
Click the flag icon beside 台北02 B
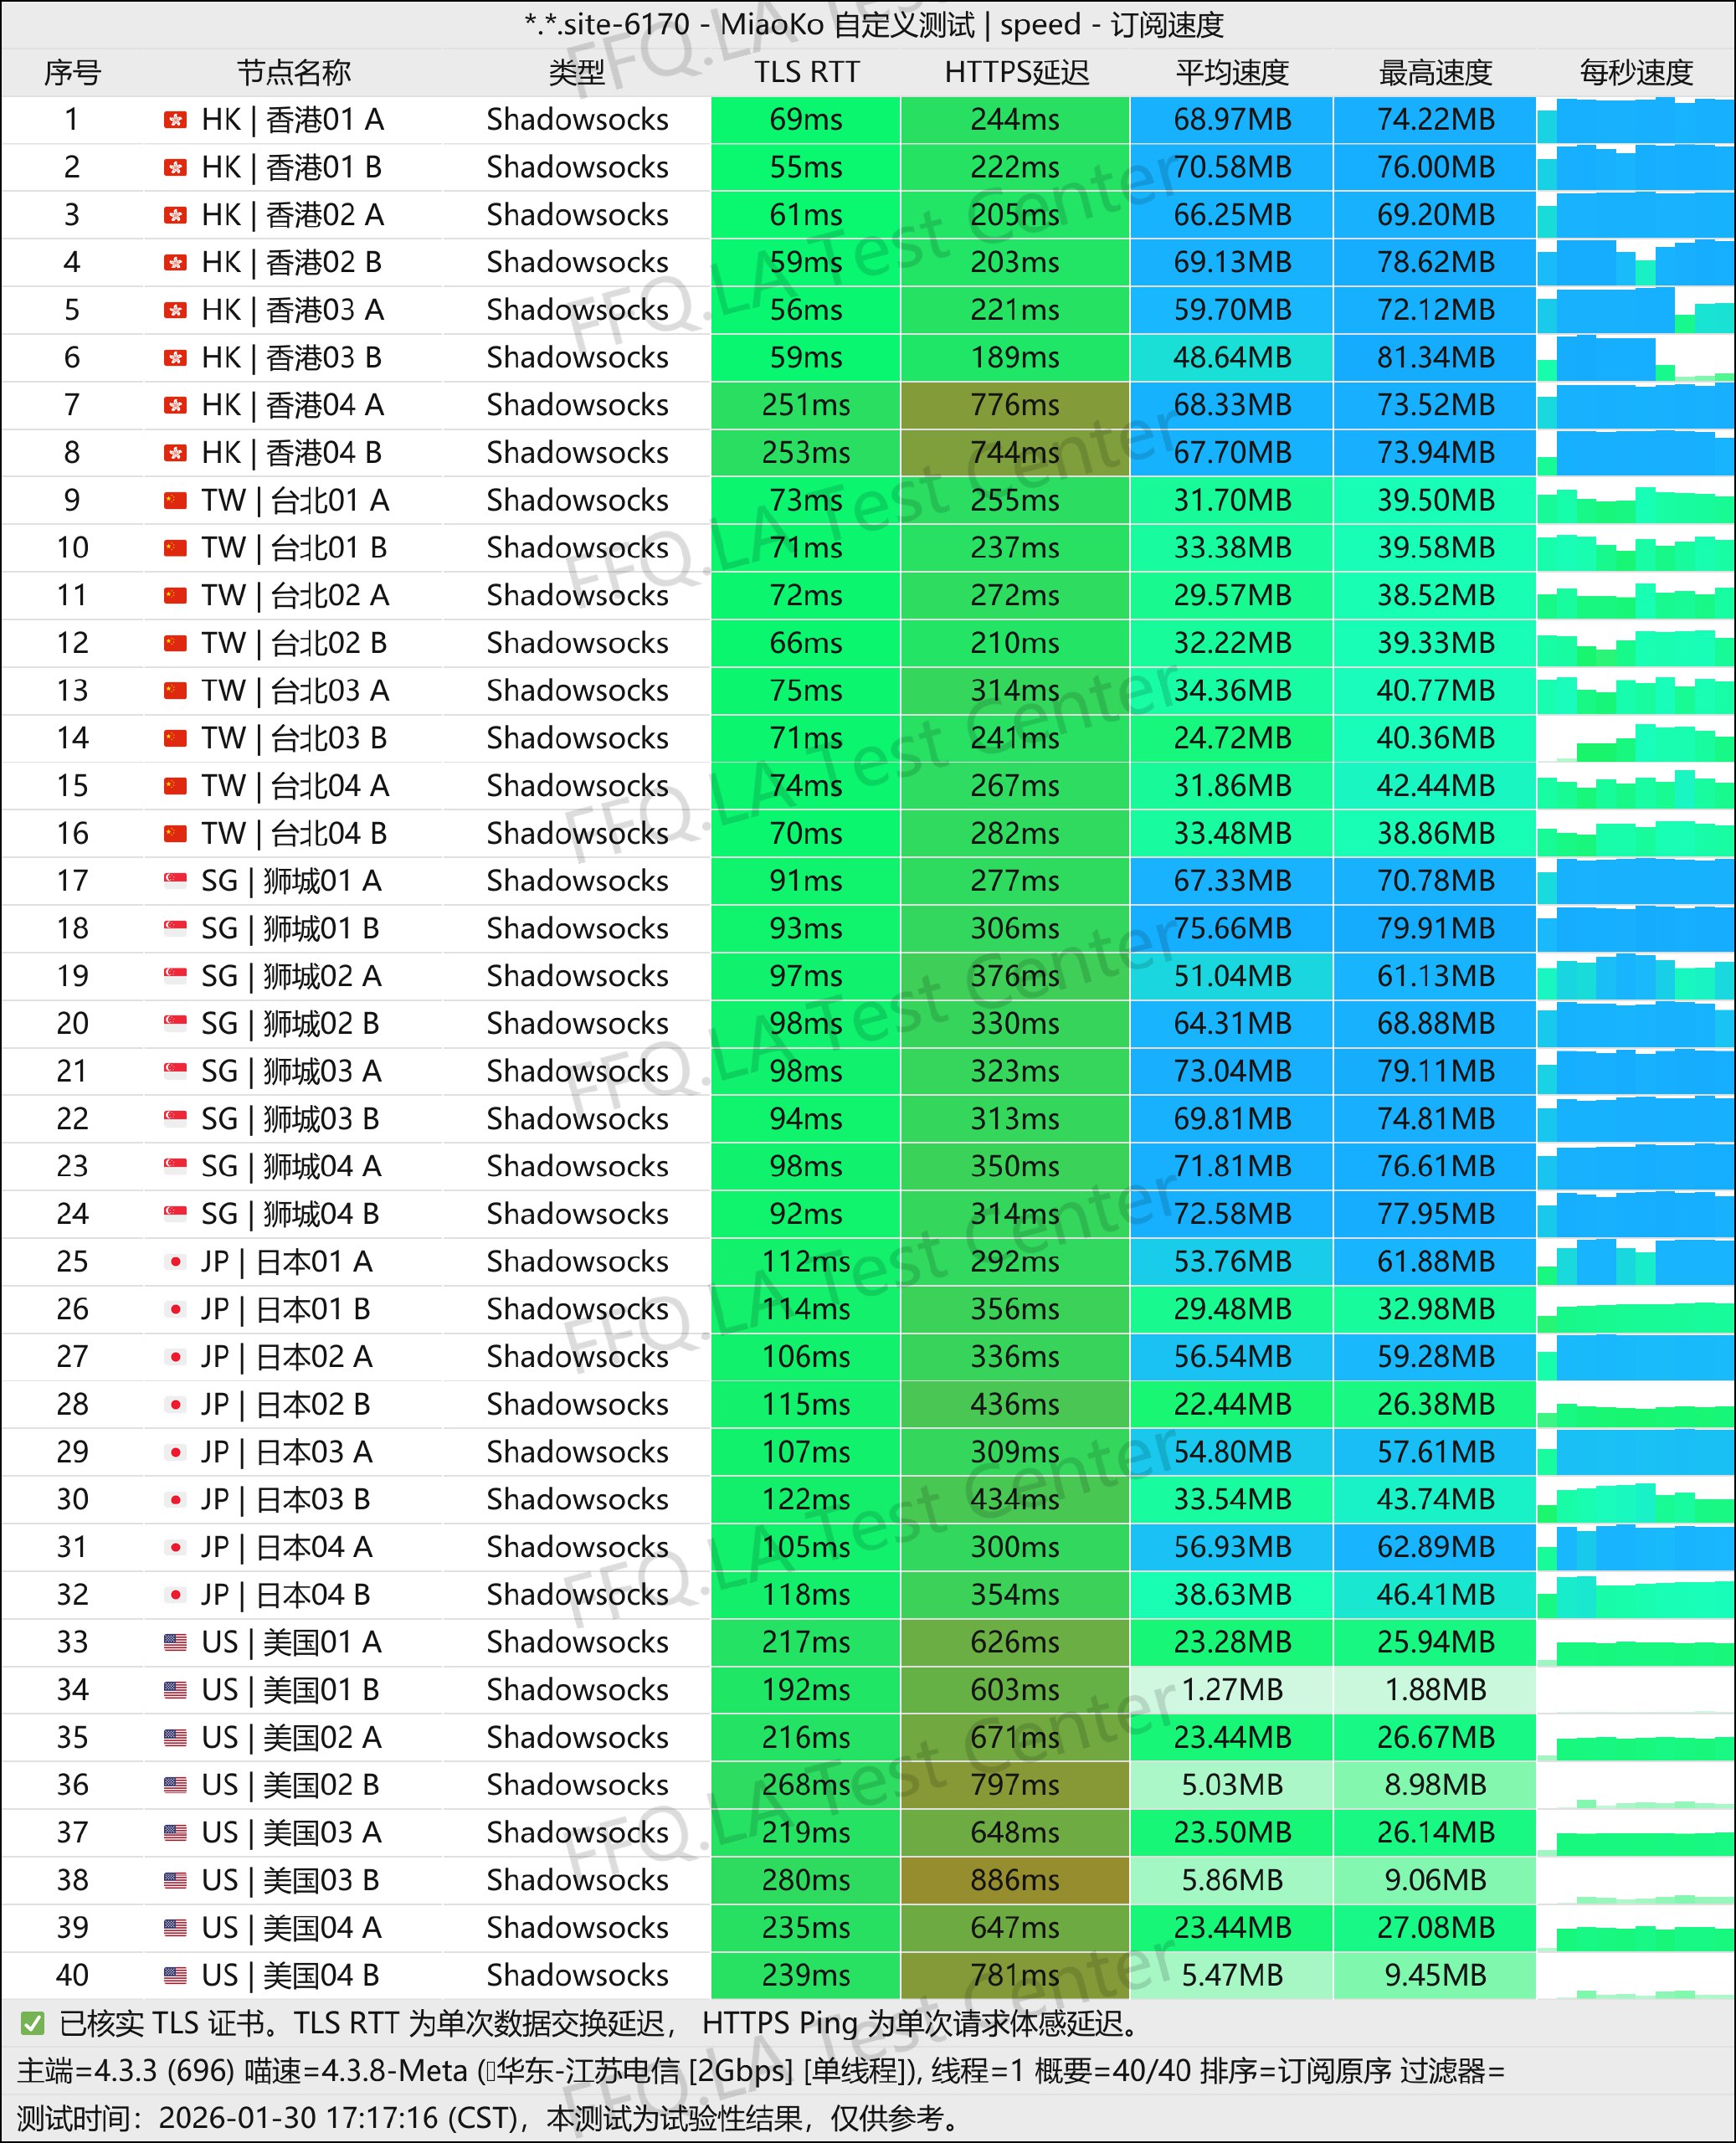tap(175, 643)
